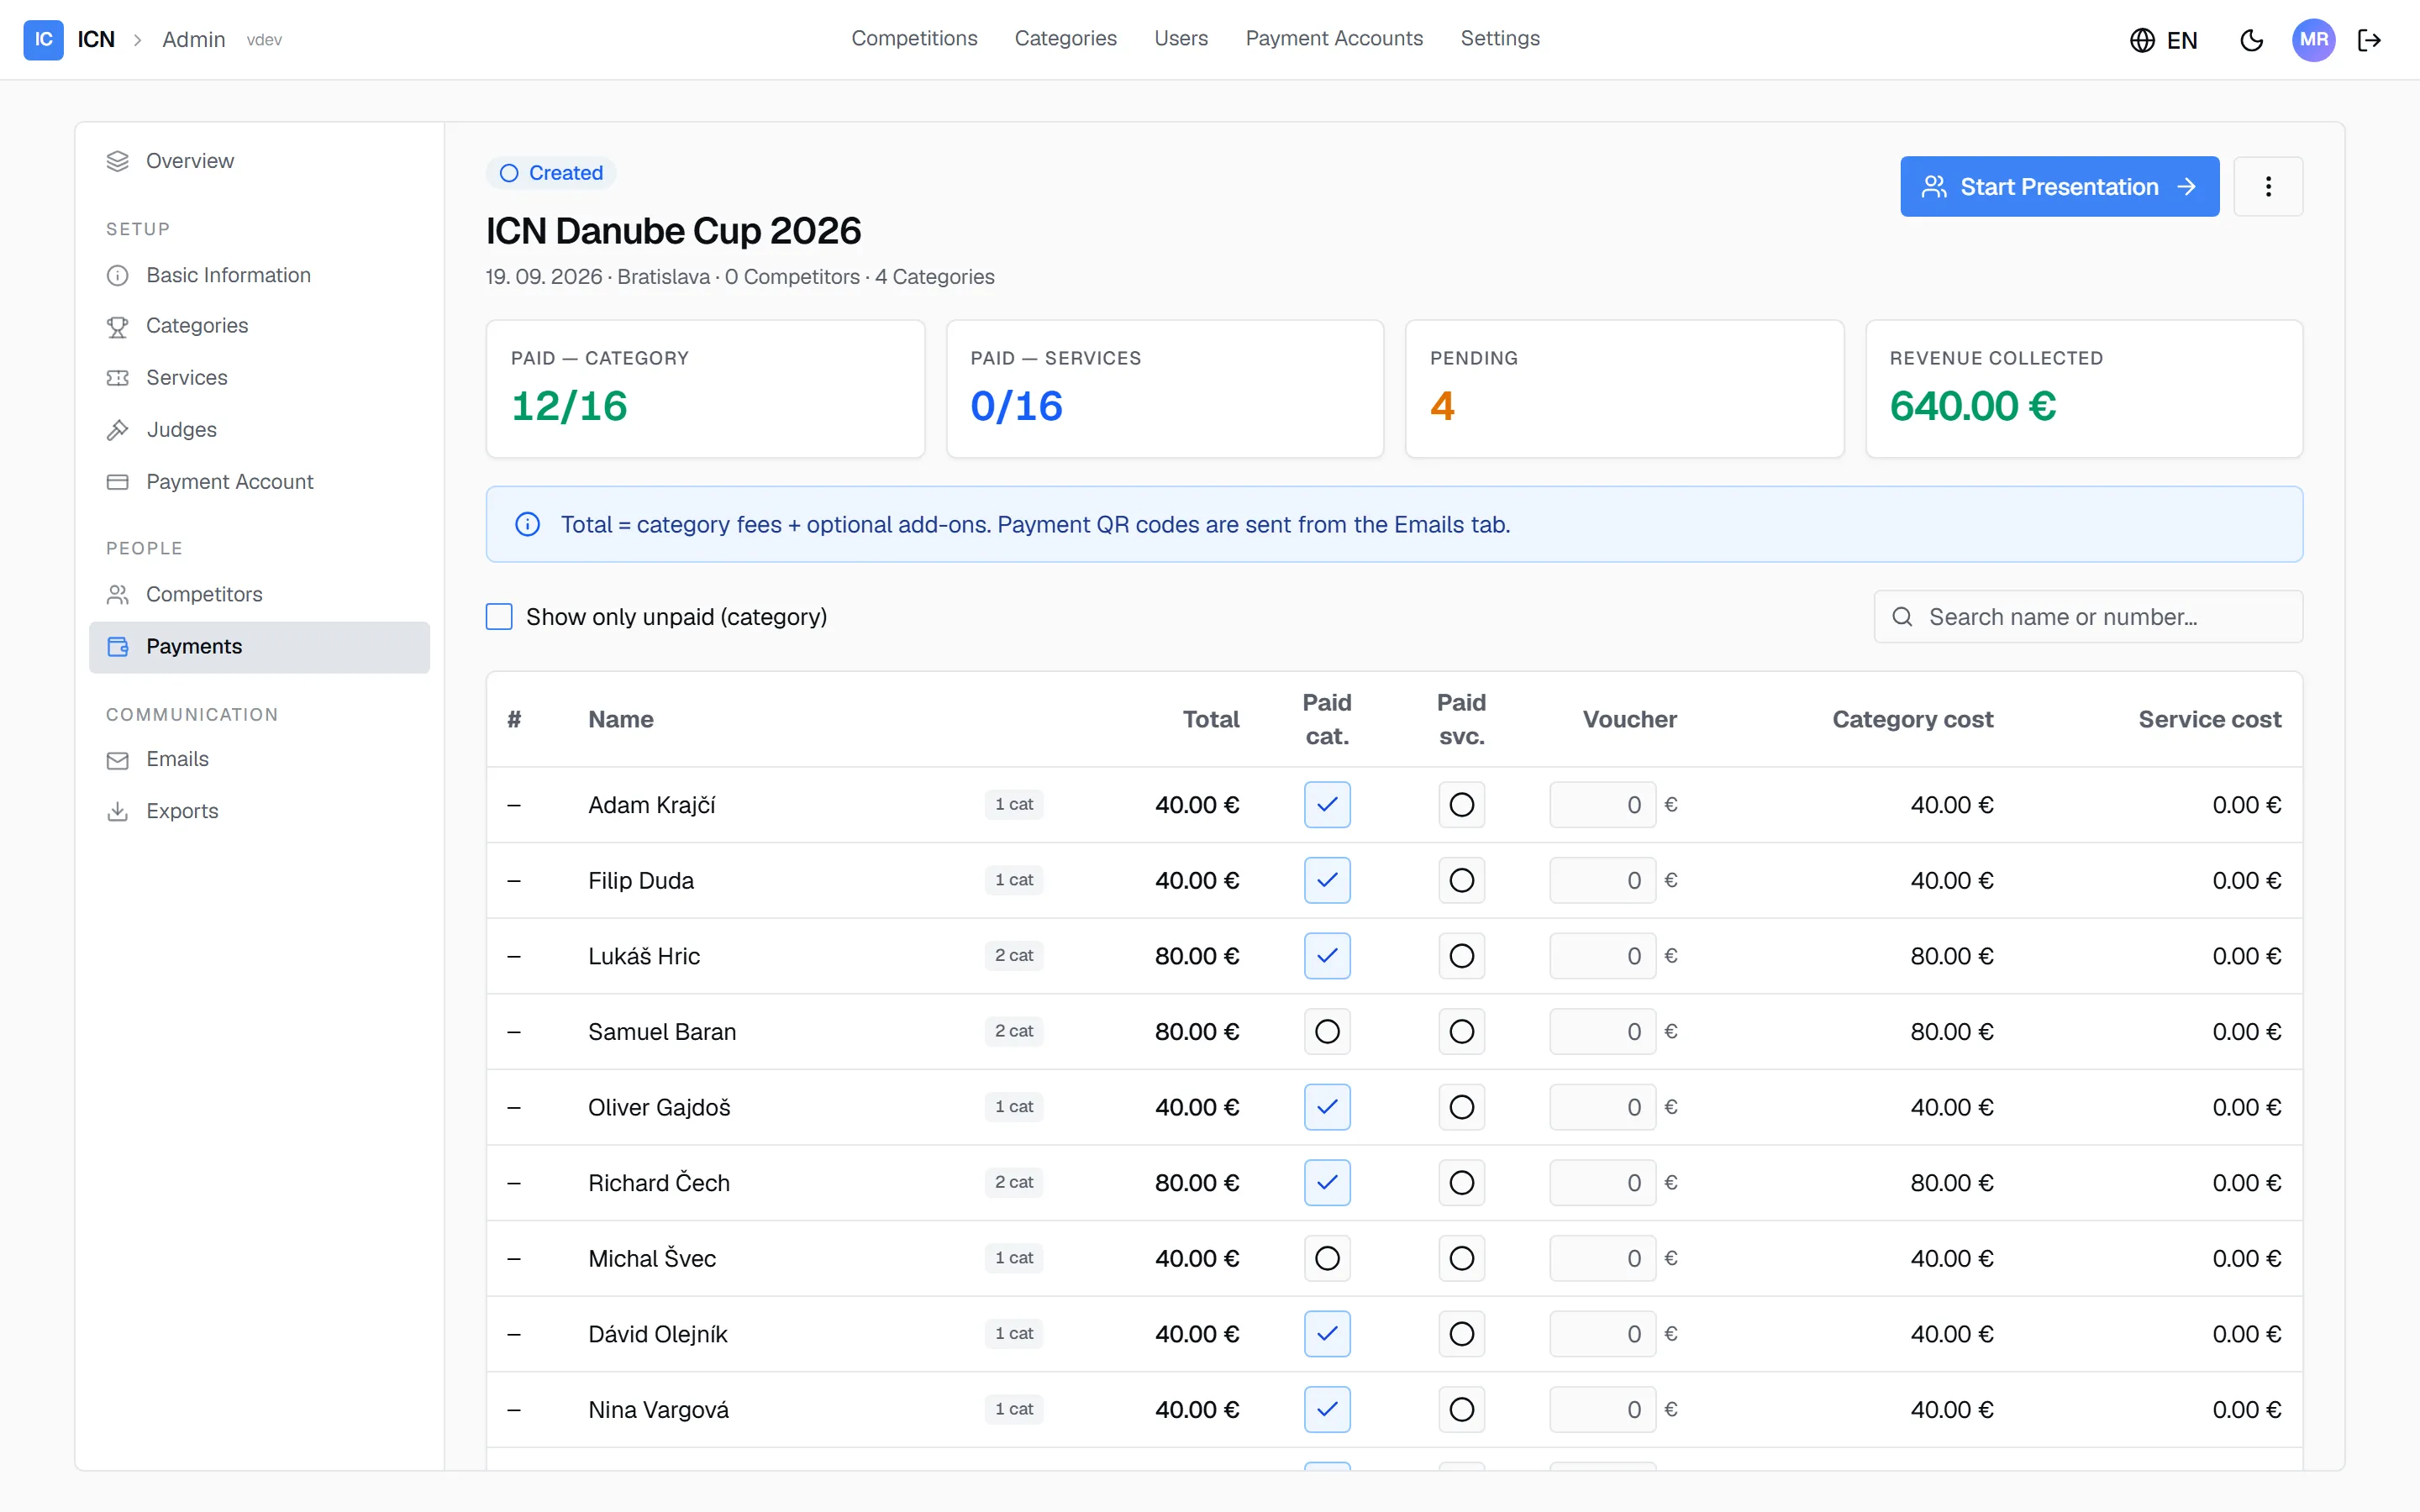Click the 2 cat badge for Lukáš Hric
The width and height of the screenshot is (2420, 1512).
point(1014,956)
